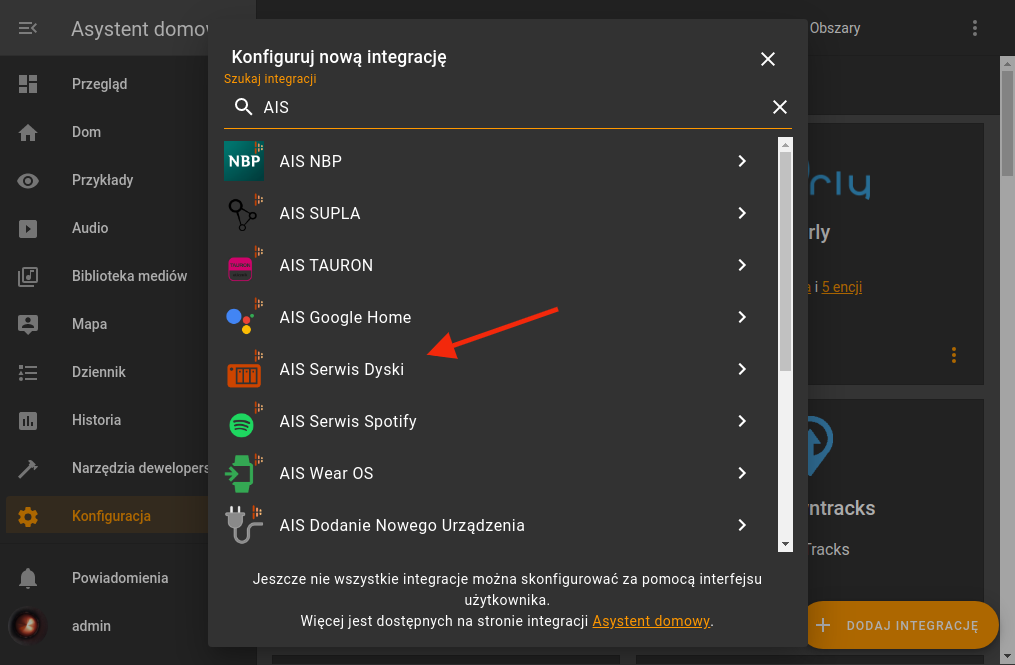Click the AIS SUPLA logo icon
Screen dimensions: 1015x665
[244, 213]
